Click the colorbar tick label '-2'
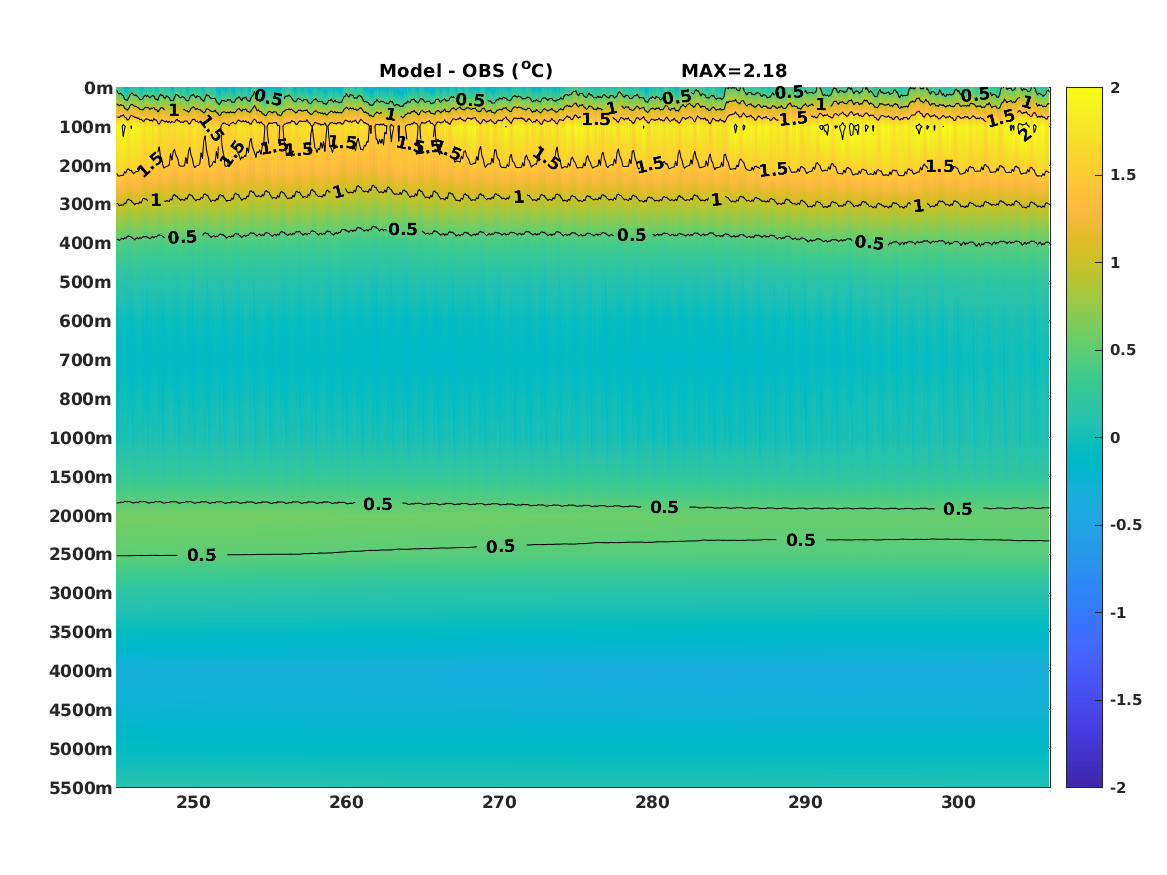Viewport: 1167px width, 875px height. coord(1118,787)
